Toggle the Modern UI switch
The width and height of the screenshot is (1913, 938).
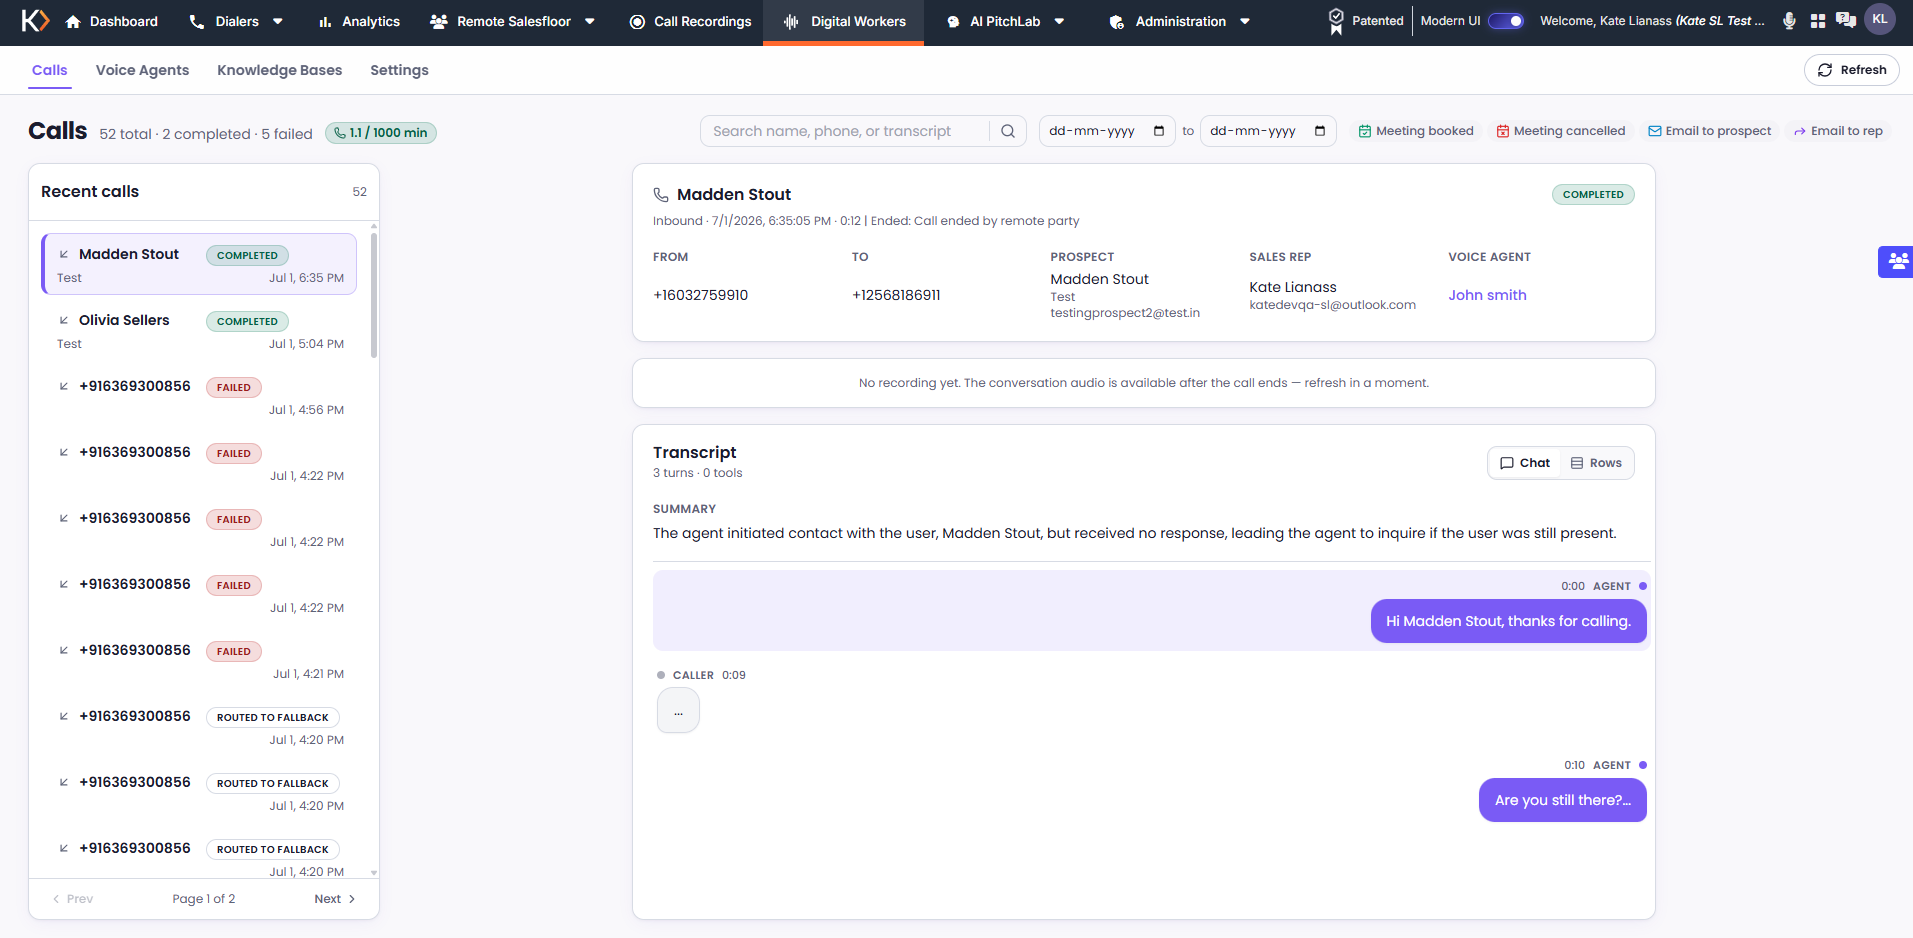coord(1506,21)
